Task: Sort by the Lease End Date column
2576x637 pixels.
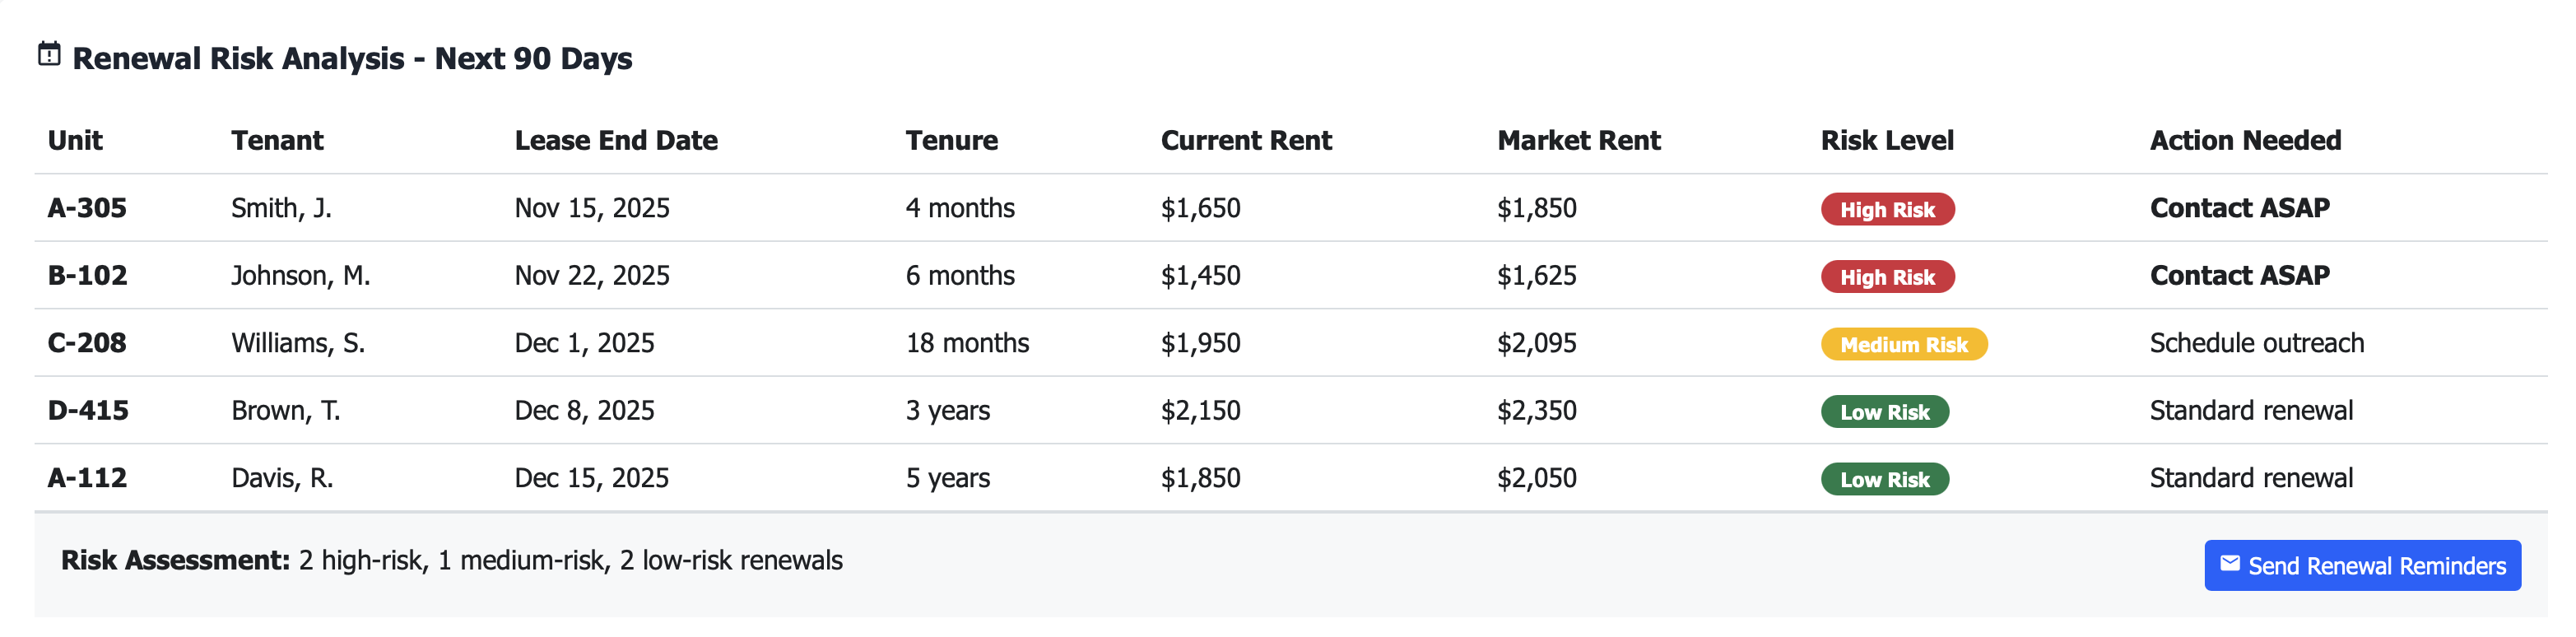Action: (616, 140)
